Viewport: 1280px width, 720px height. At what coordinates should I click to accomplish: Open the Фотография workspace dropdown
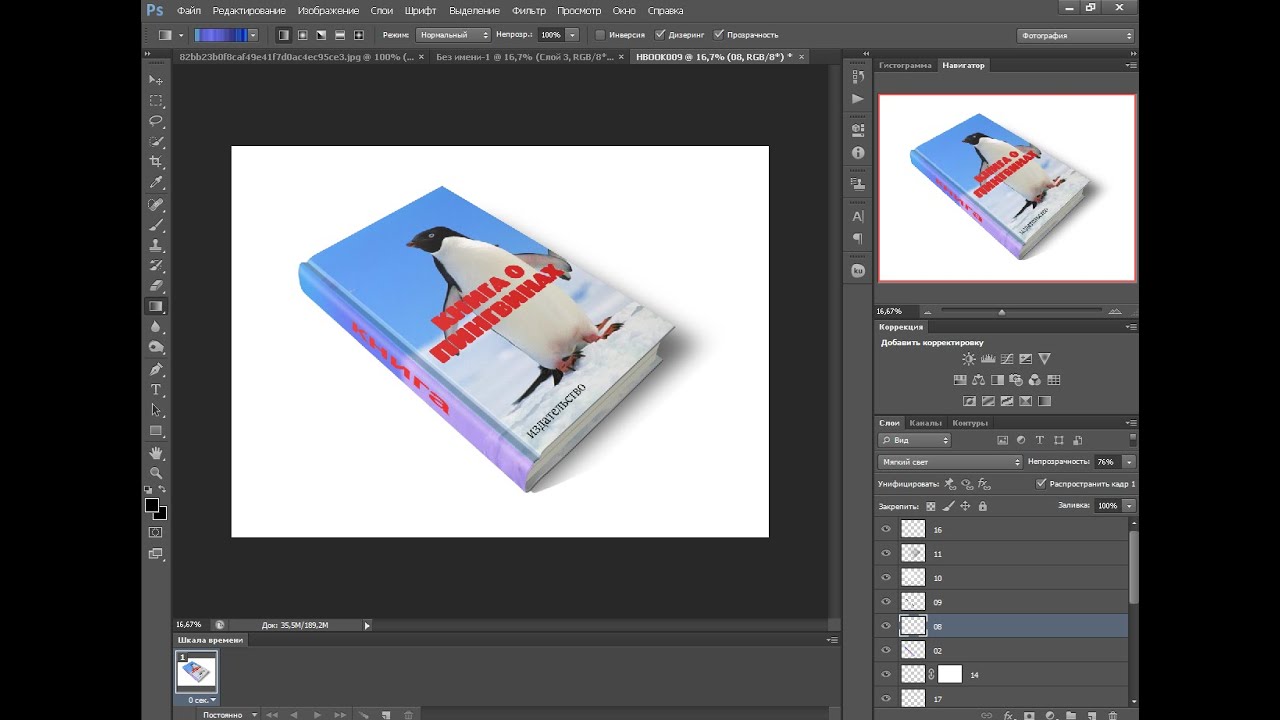[x=1076, y=35]
